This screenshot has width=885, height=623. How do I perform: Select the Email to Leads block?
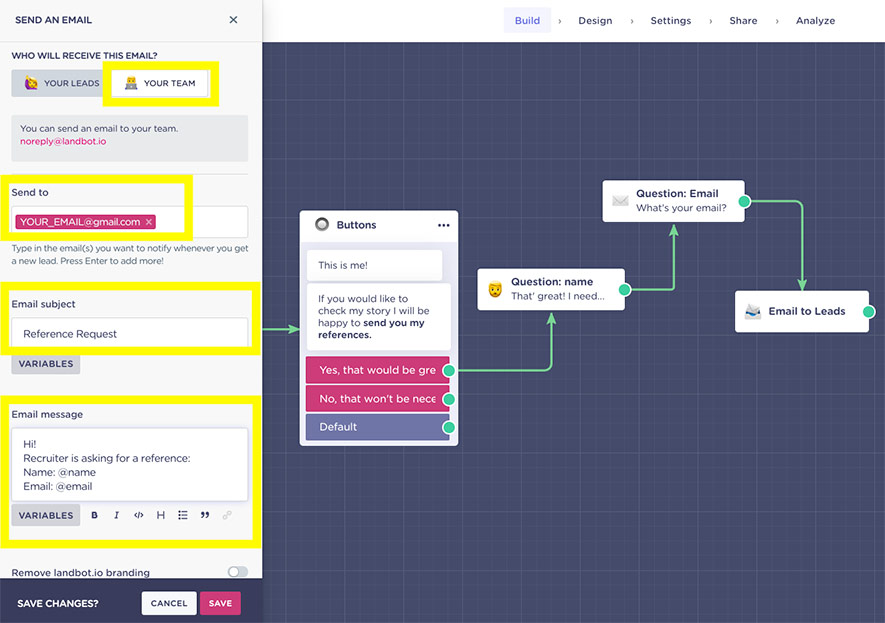click(x=801, y=312)
